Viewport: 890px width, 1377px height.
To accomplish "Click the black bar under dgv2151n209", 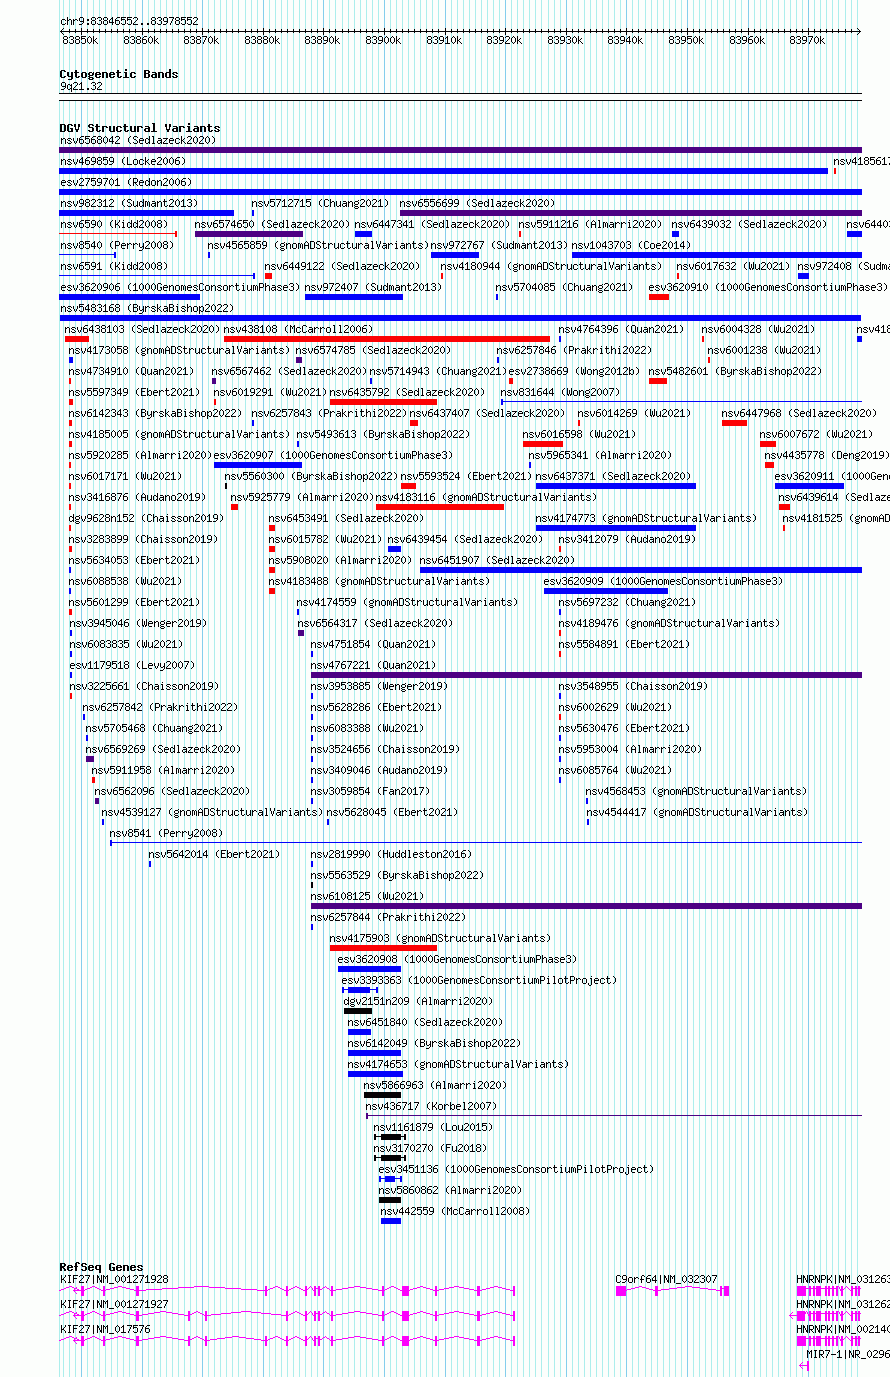I will [358, 1010].
